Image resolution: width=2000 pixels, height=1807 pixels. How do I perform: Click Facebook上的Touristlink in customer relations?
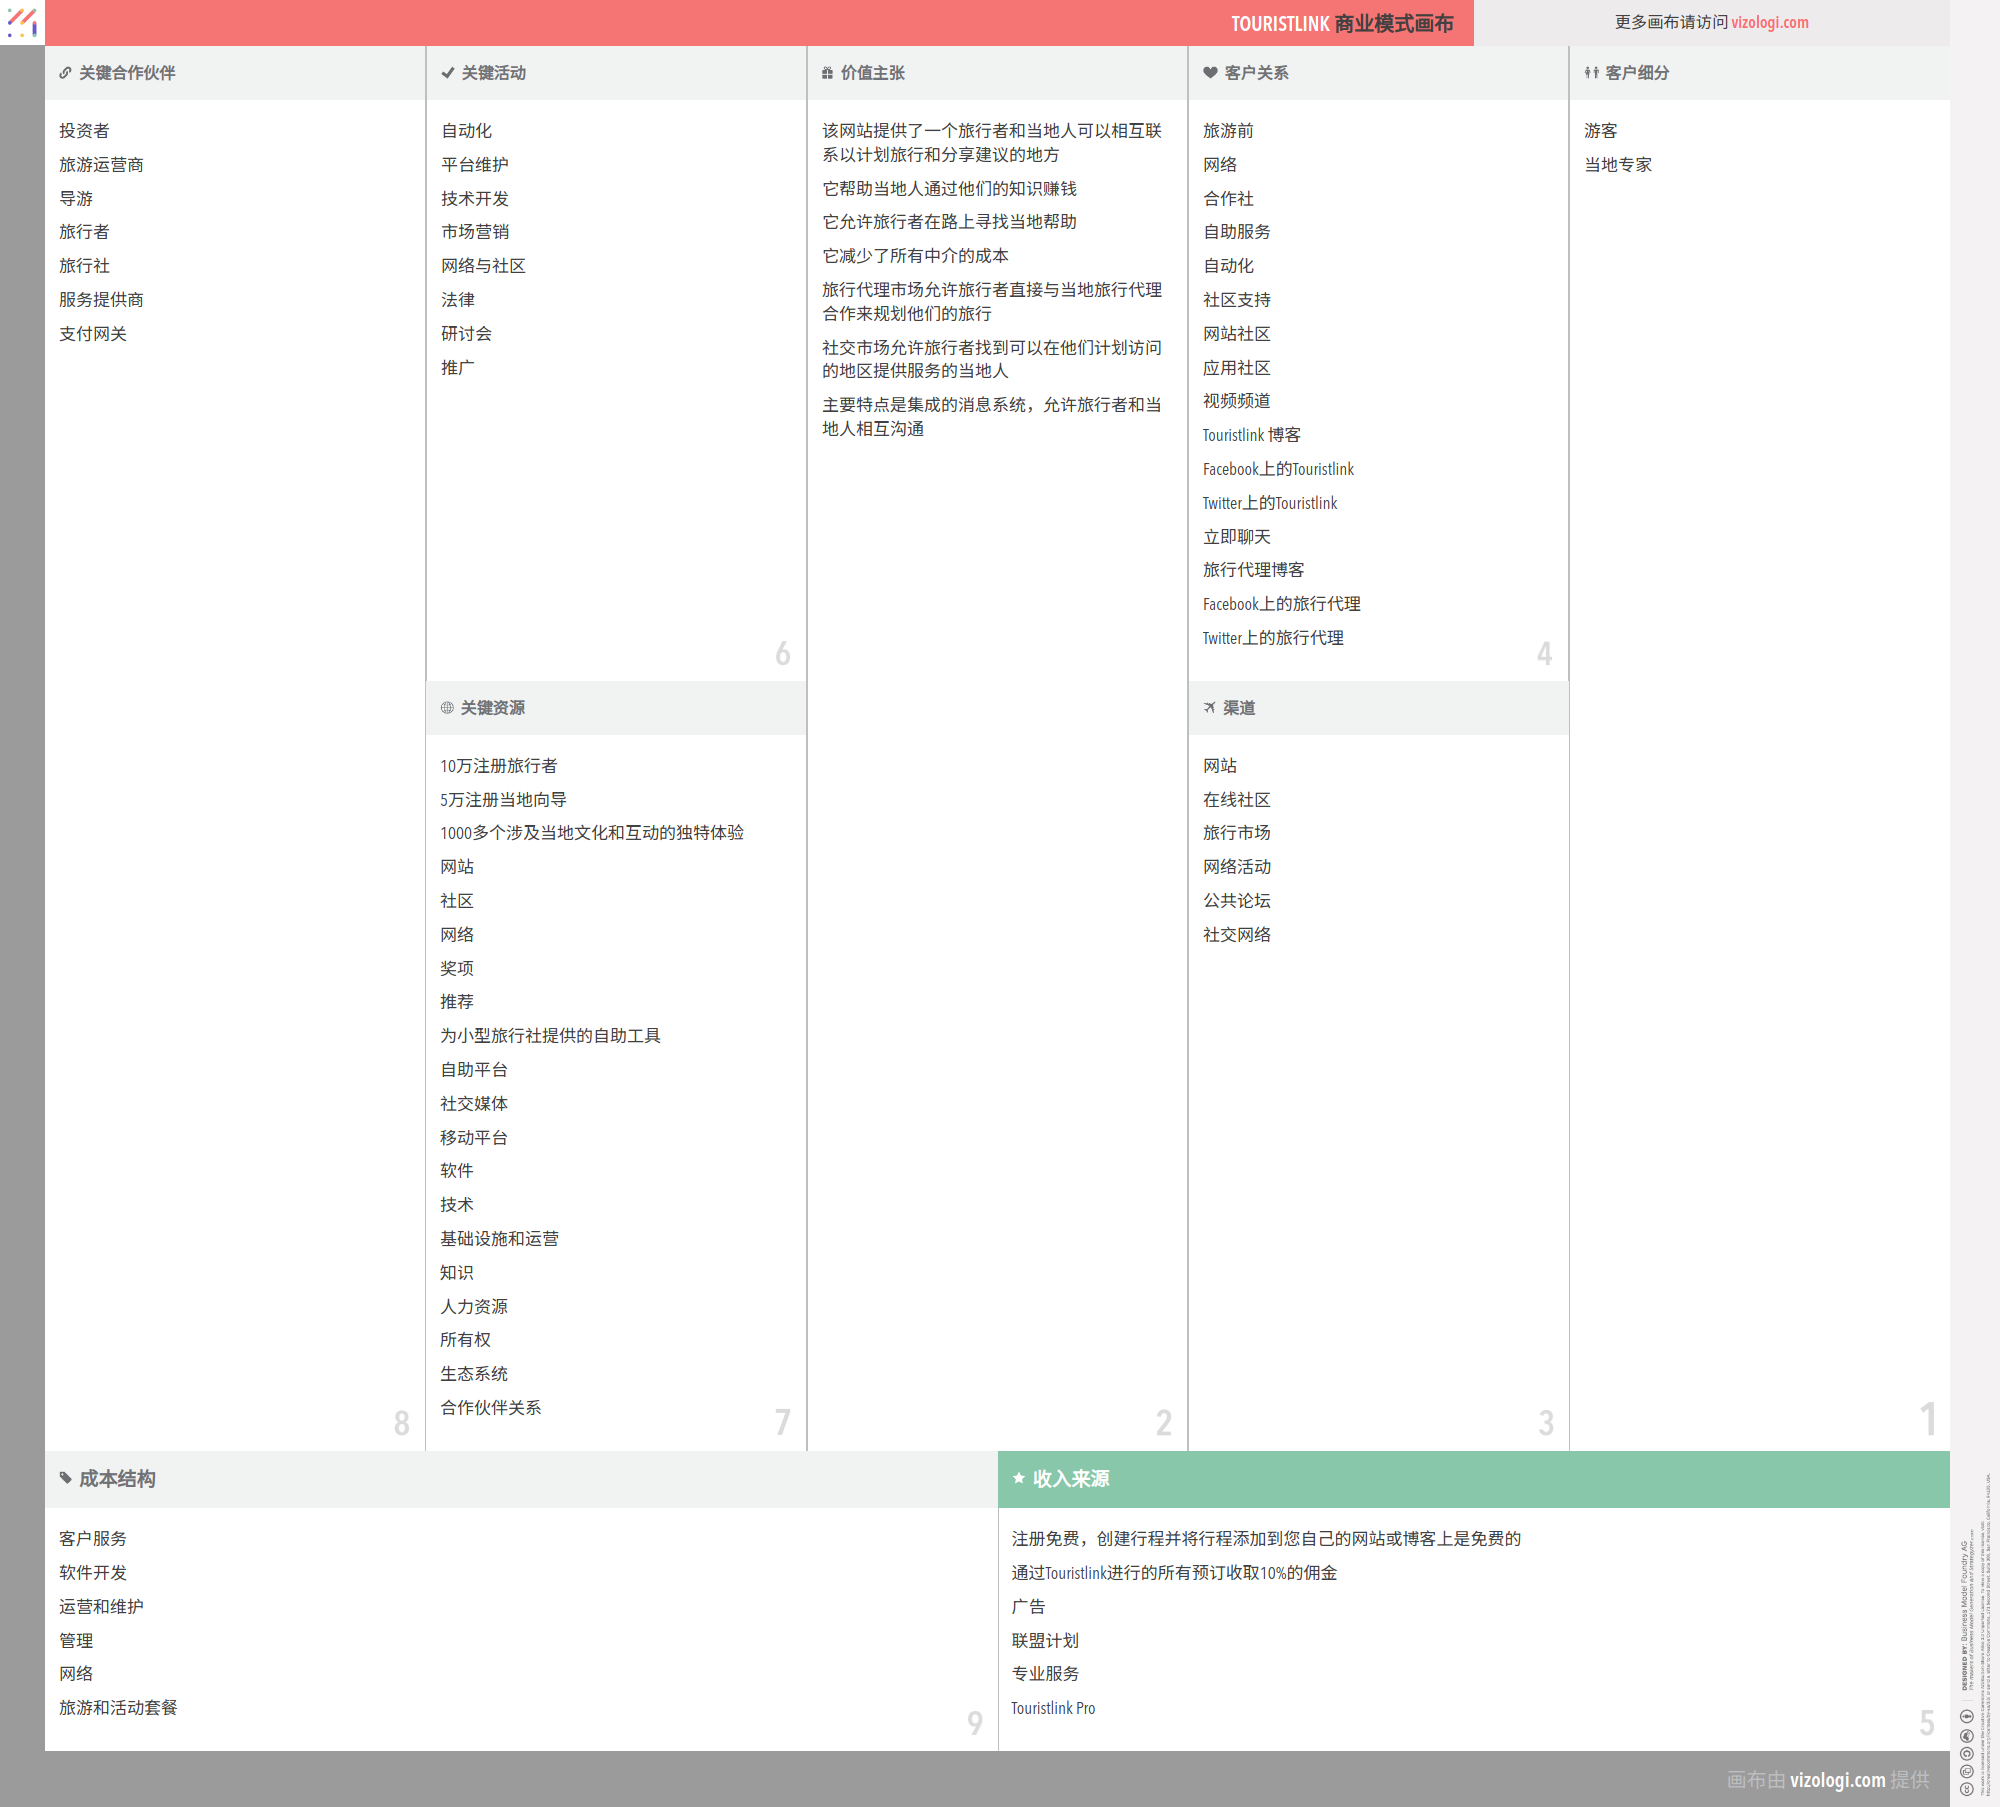(1277, 469)
